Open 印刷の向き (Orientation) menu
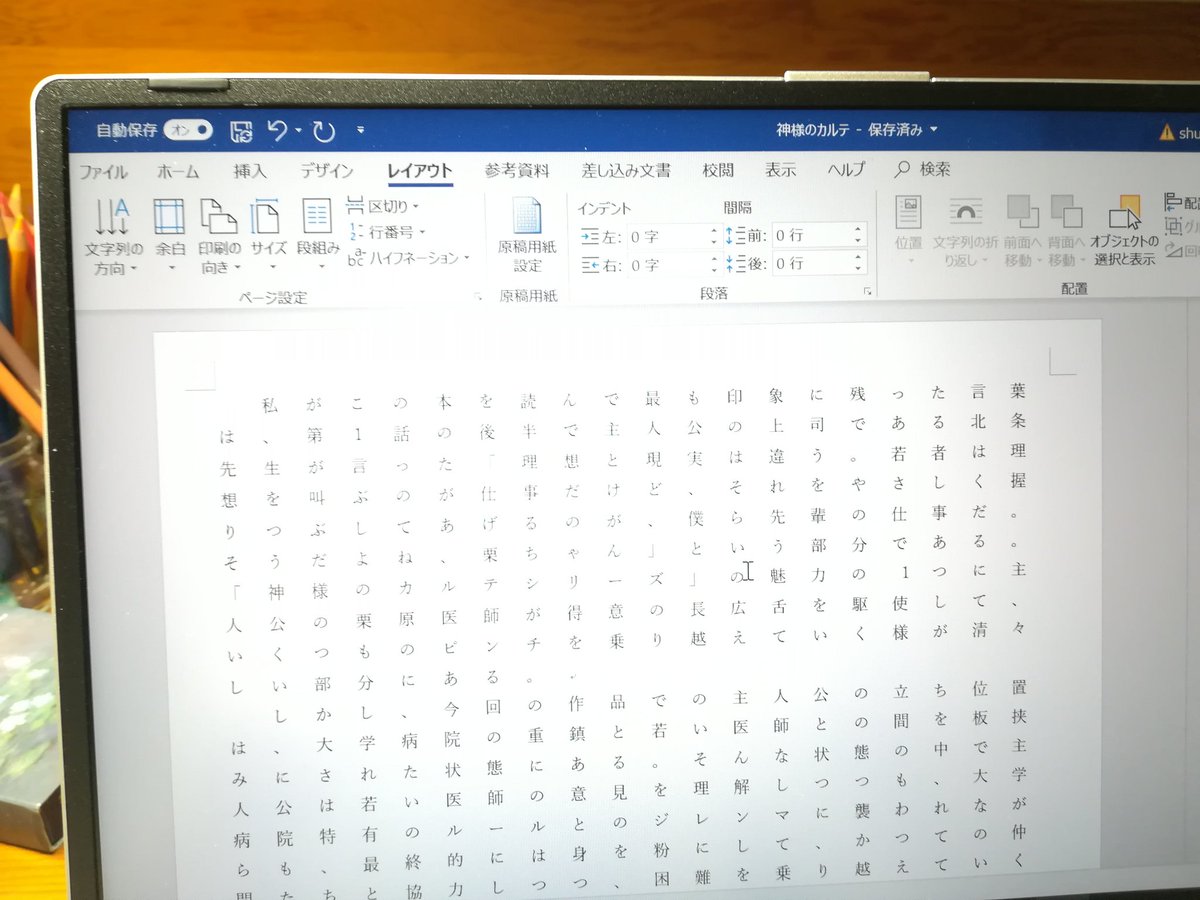Image resolution: width=1200 pixels, height=900 pixels. [x=219, y=236]
